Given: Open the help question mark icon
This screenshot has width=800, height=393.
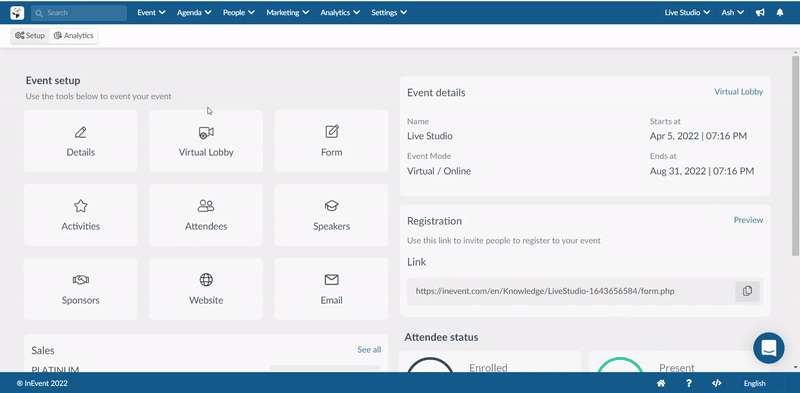Looking at the screenshot, I should click(689, 383).
